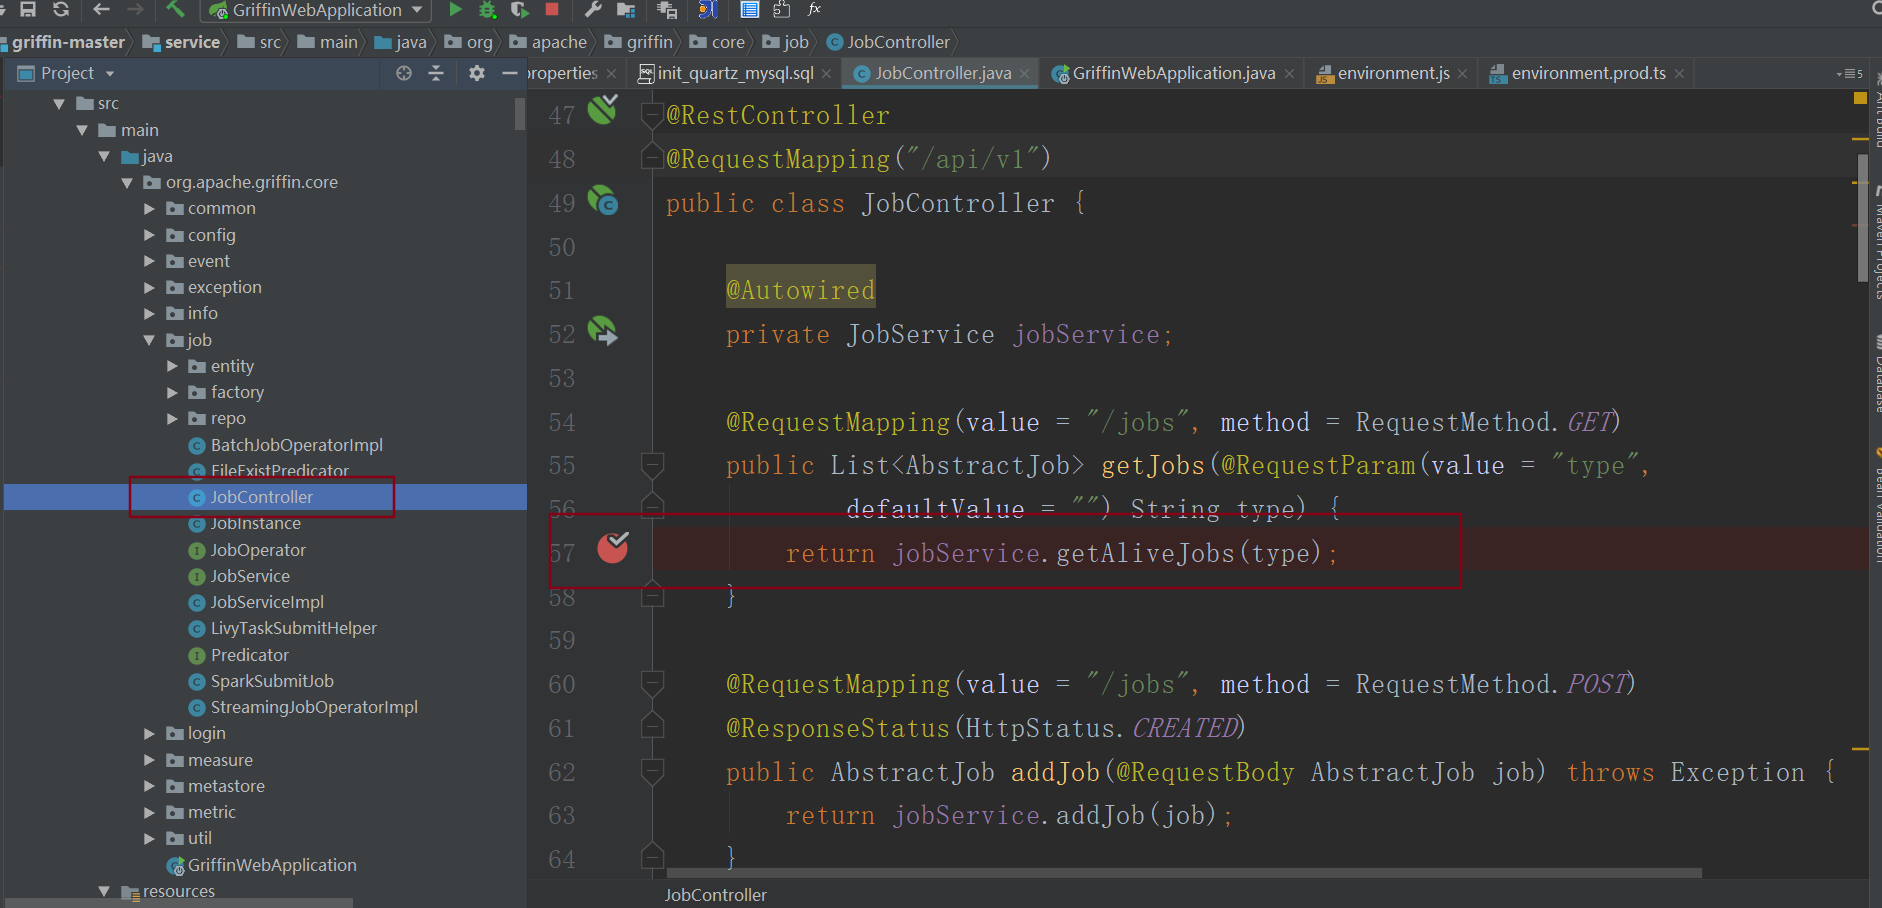Click the green Run button
This screenshot has width=1882, height=908.
point(455,9)
